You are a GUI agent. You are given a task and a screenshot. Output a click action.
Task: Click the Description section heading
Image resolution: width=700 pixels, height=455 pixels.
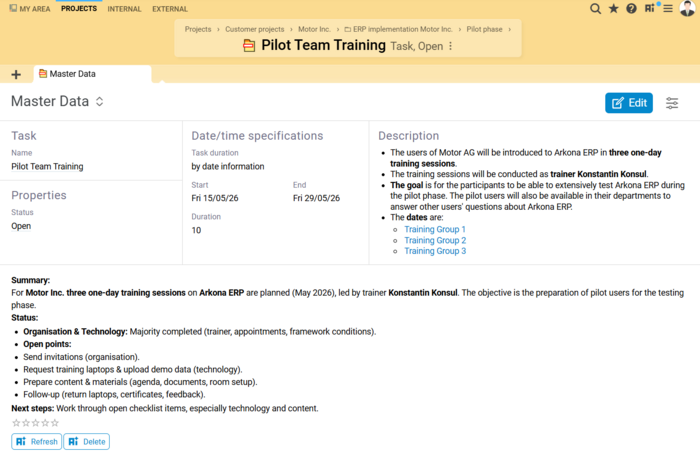[x=408, y=136]
